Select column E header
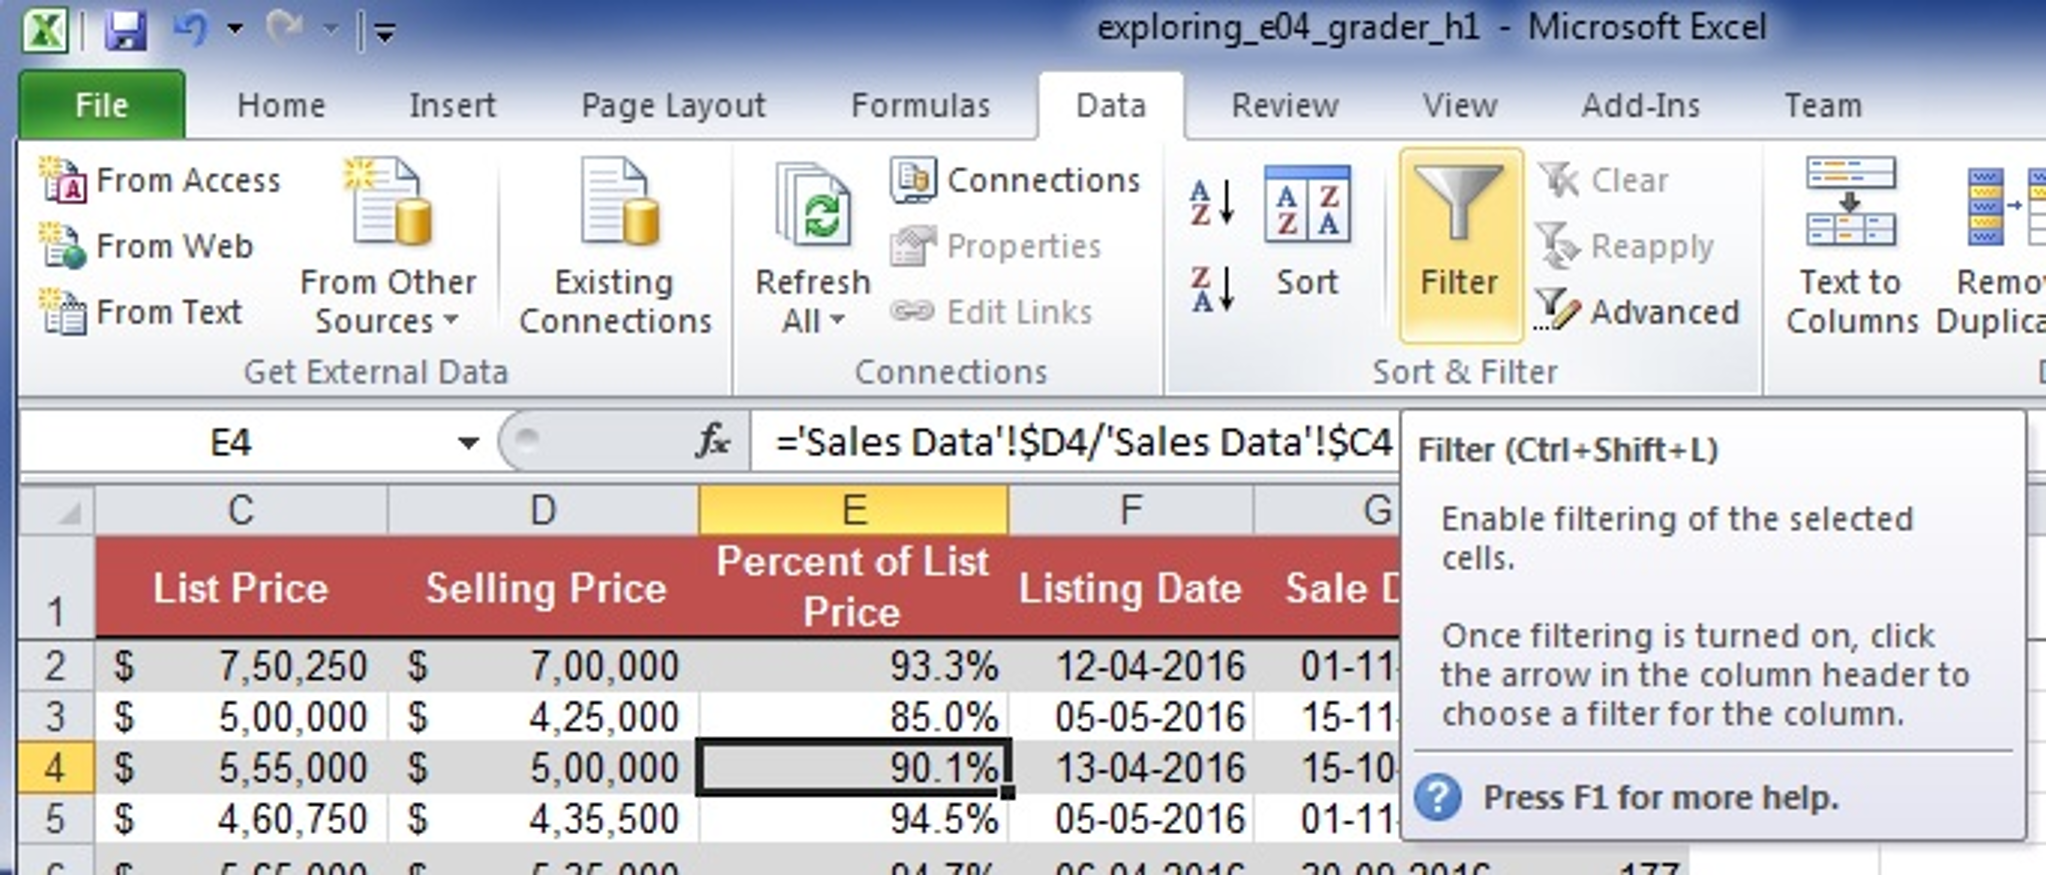This screenshot has height=875, width=2046. 853,511
